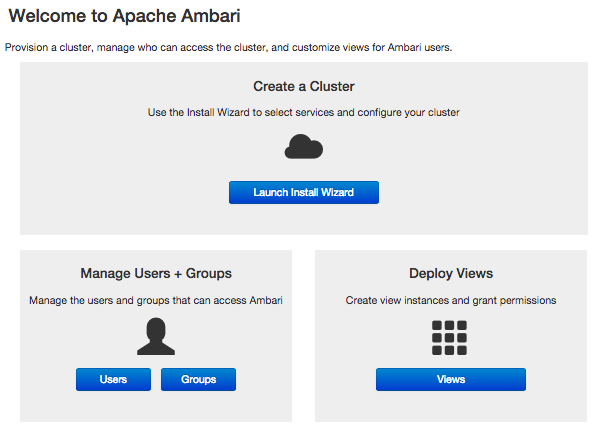Open the Groups management page

[x=198, y=379]
